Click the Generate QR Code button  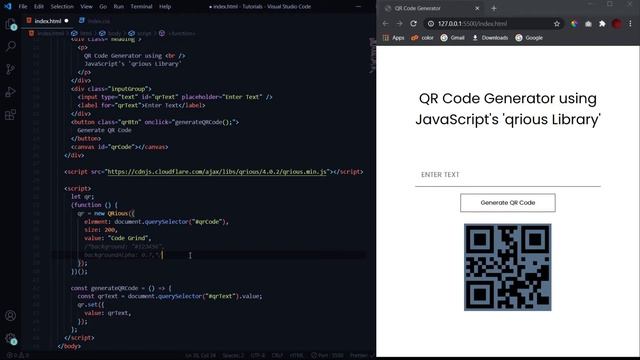507,202
